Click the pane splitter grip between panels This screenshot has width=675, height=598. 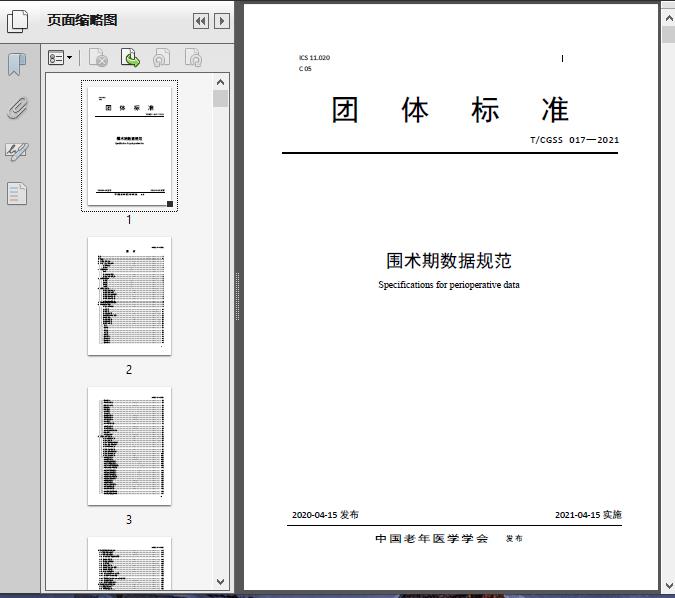[x=237, y=297]
